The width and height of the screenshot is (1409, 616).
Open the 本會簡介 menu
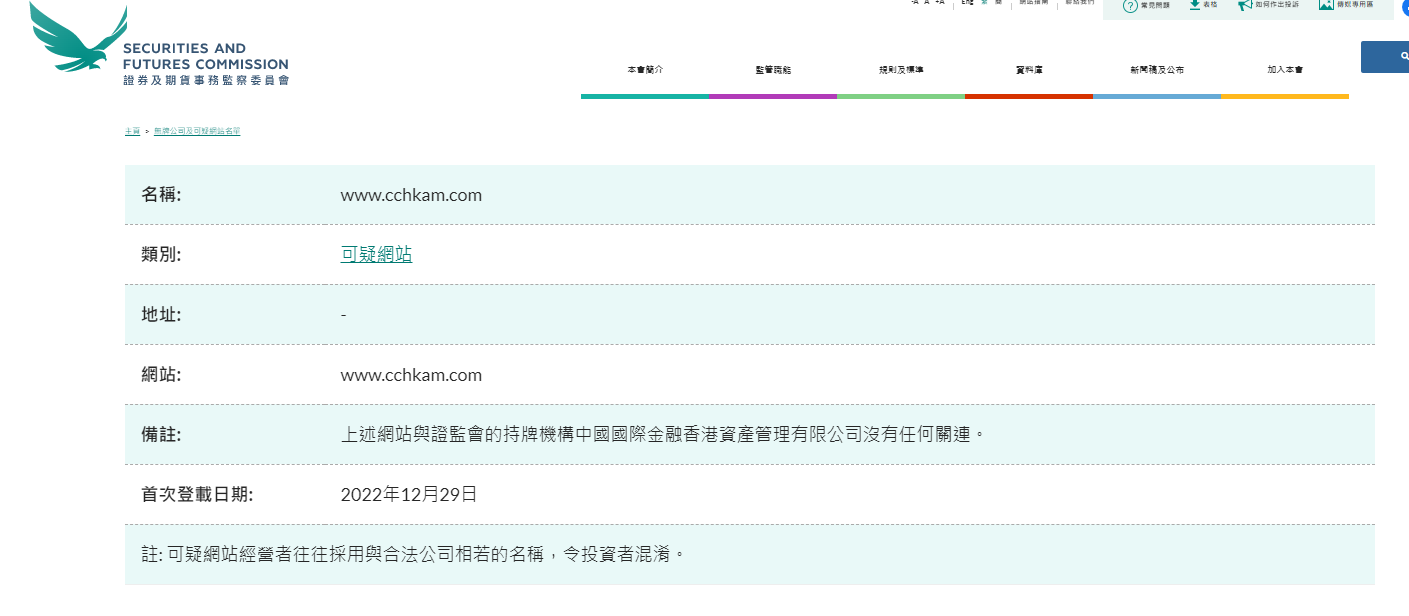[645, 70]
